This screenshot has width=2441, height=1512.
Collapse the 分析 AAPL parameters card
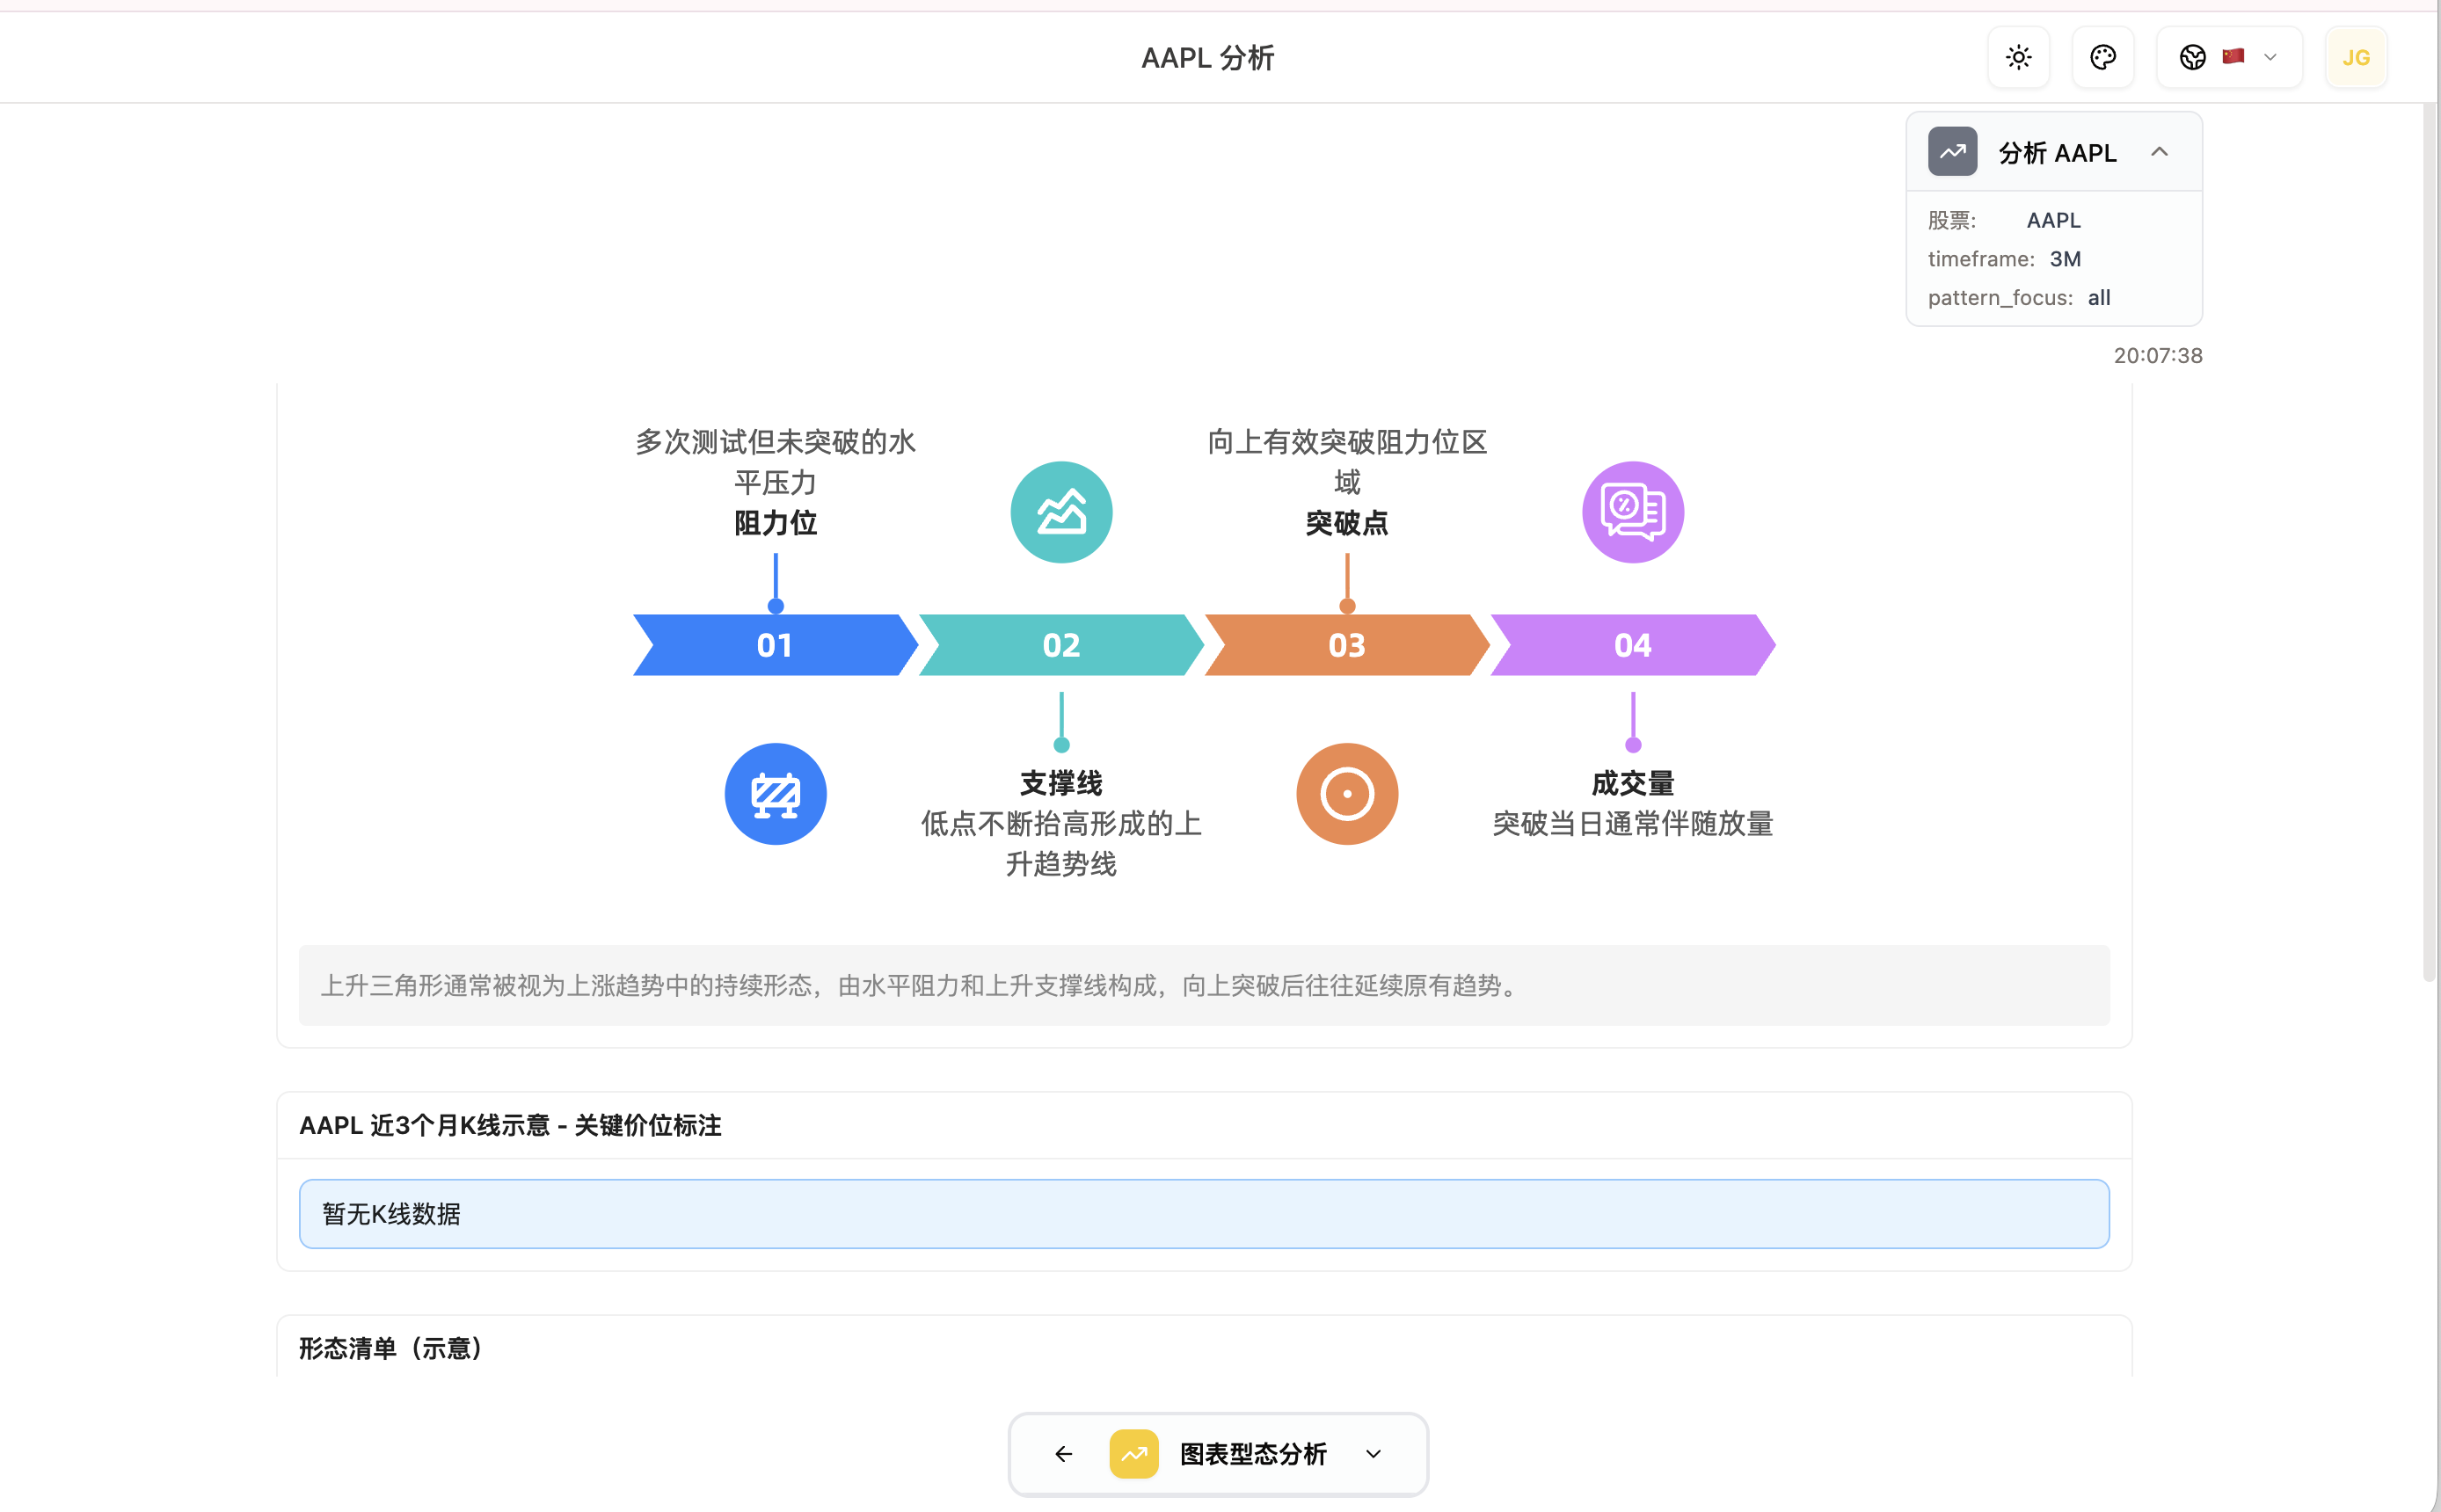(x=2159, y=152)
